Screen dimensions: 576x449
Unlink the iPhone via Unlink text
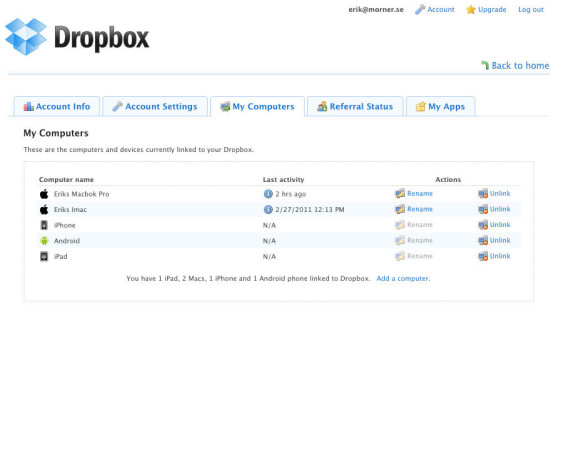500,224
